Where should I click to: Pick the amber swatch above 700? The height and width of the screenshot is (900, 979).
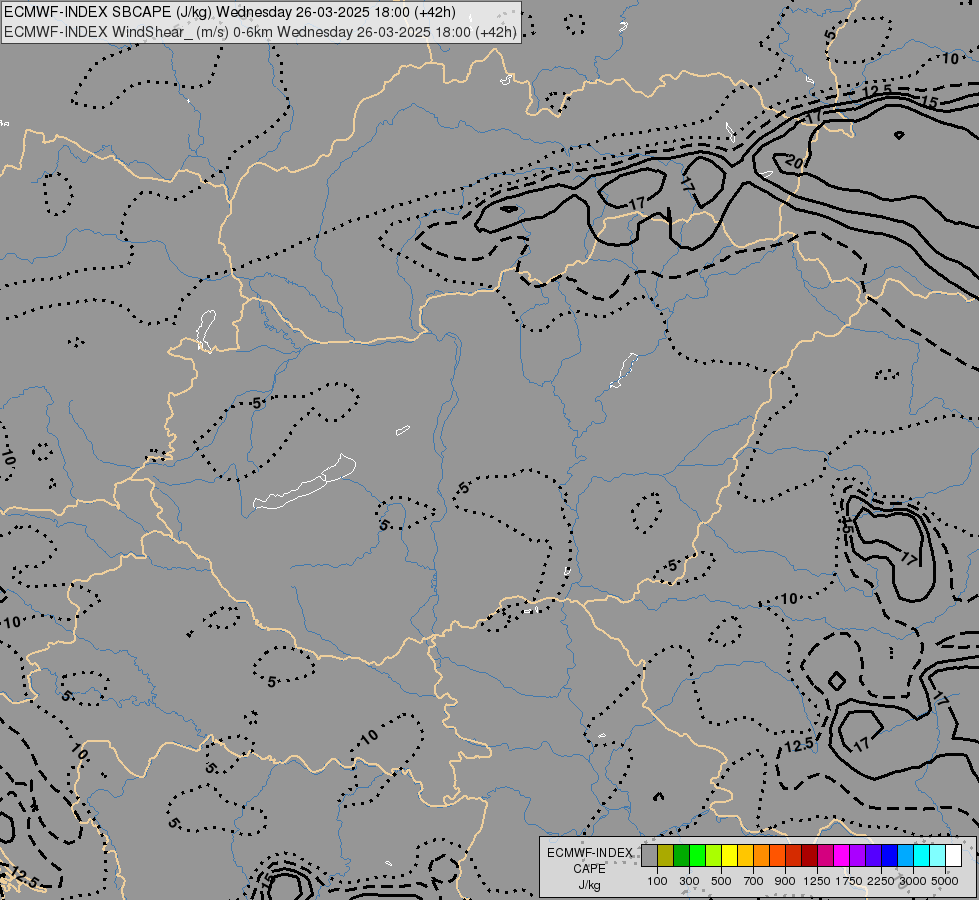745,856
